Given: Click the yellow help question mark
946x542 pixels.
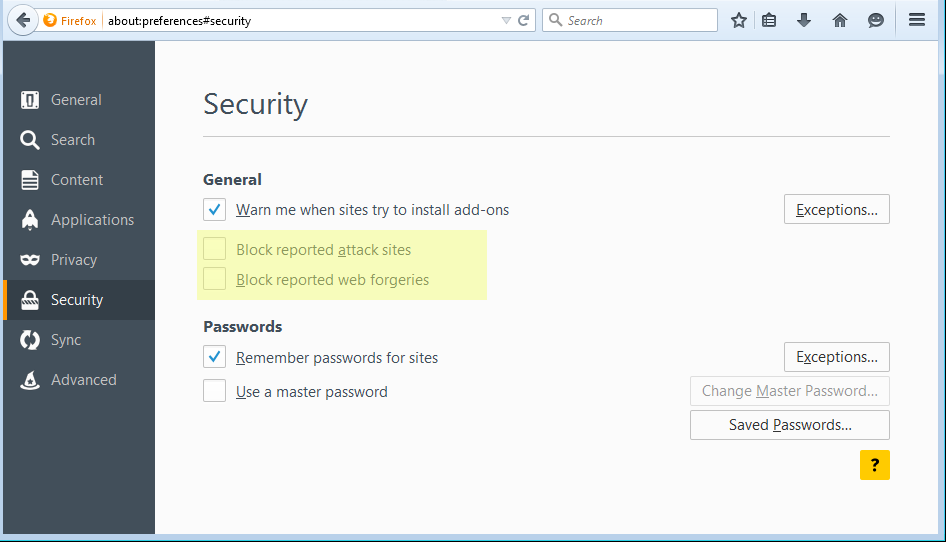Looking at the screenshot, I should 874,465.
